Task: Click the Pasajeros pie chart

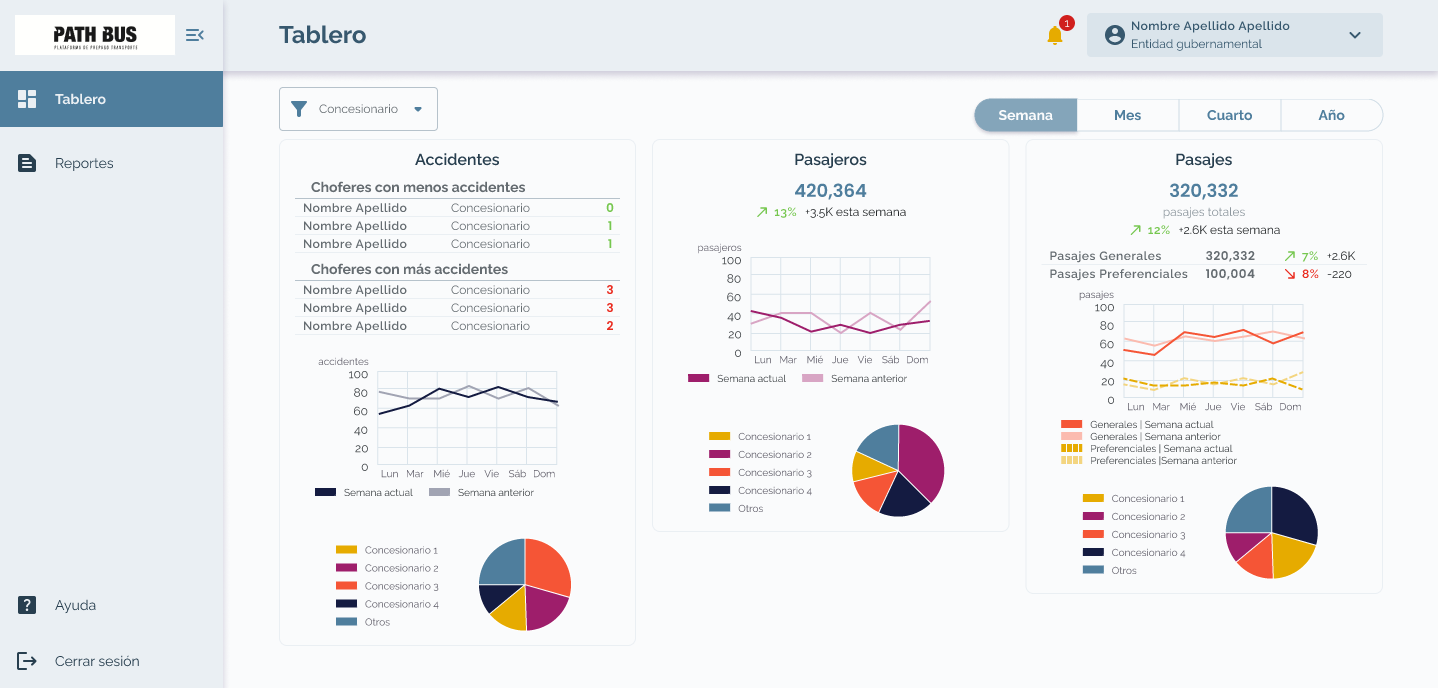Action: (898, 471)
